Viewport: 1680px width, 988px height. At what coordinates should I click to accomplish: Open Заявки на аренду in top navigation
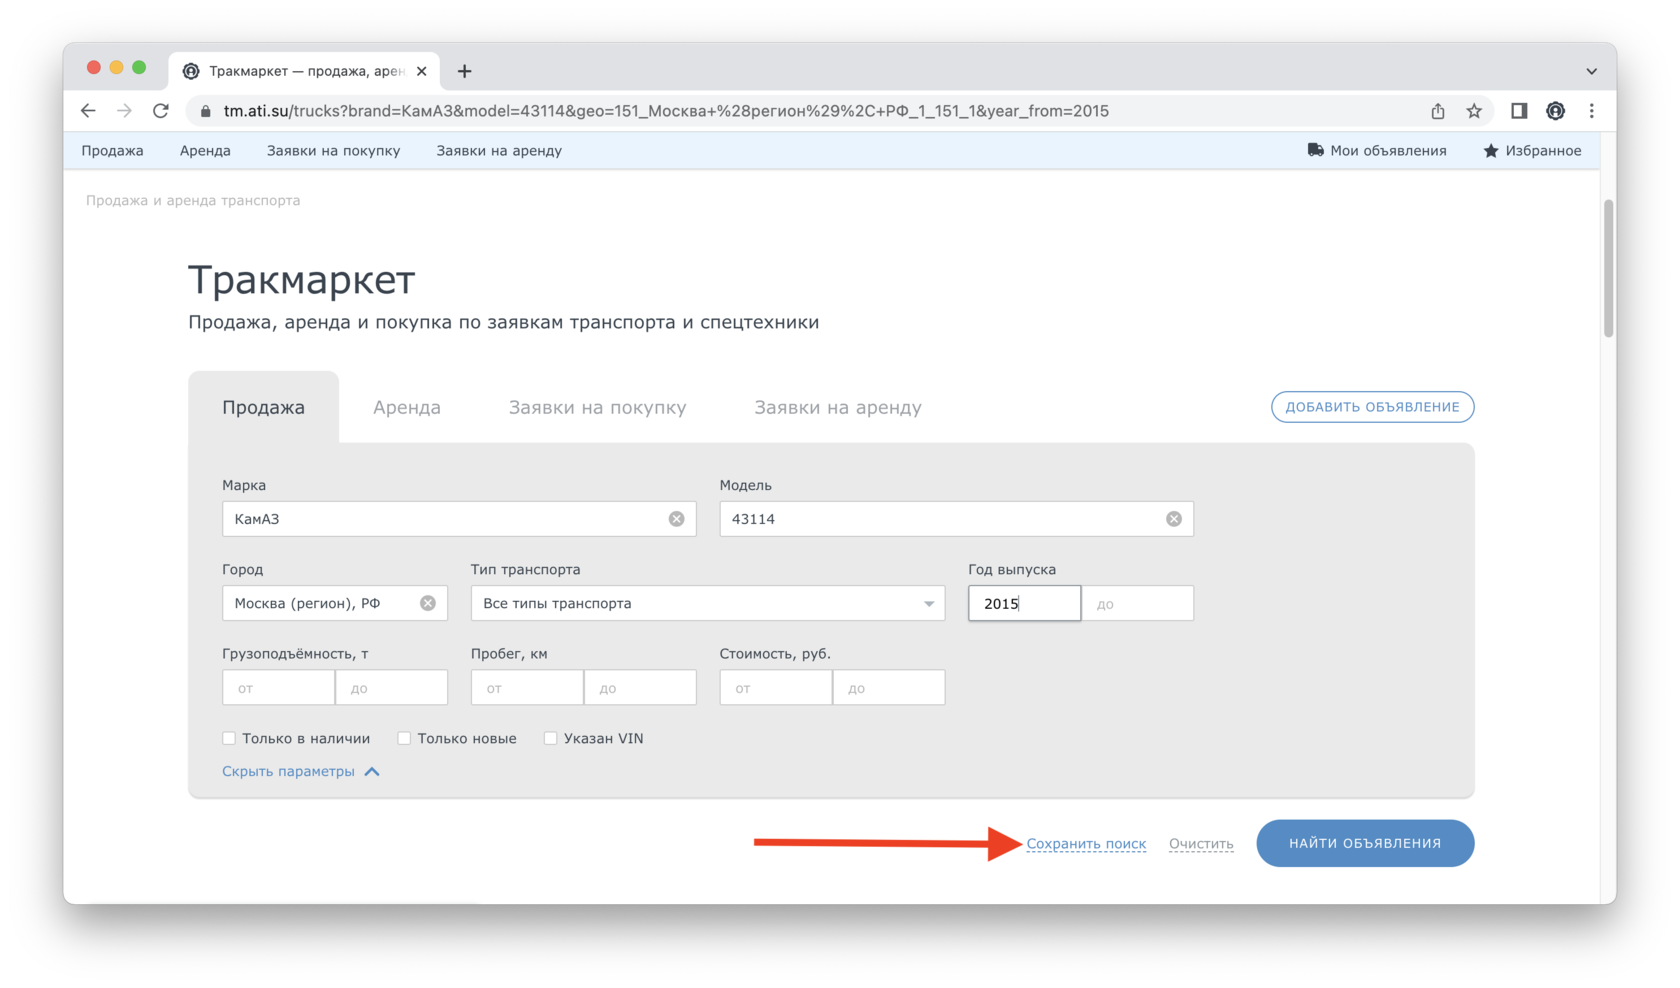click(x=499, y=150)
